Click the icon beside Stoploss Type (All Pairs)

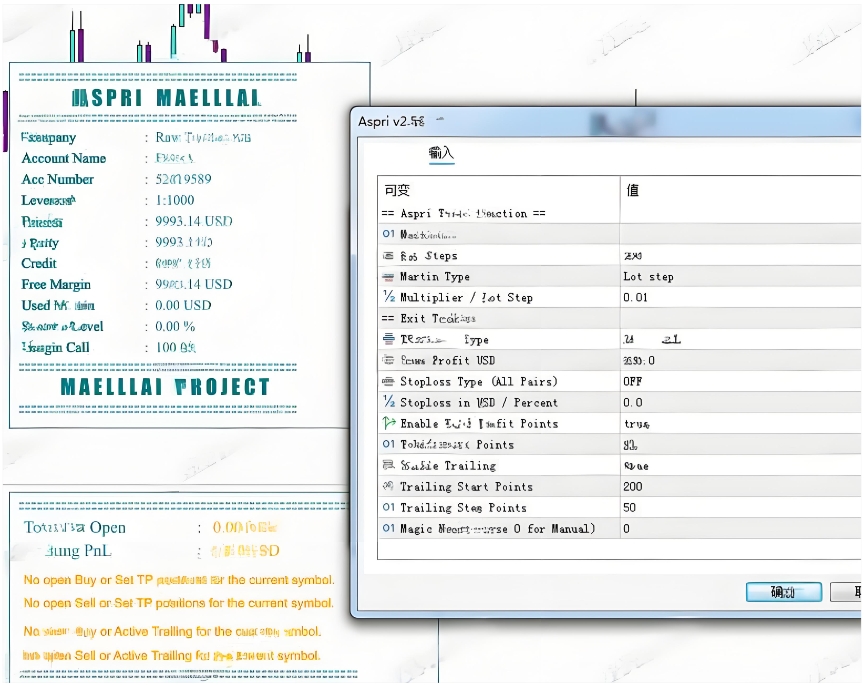(389, 382)
